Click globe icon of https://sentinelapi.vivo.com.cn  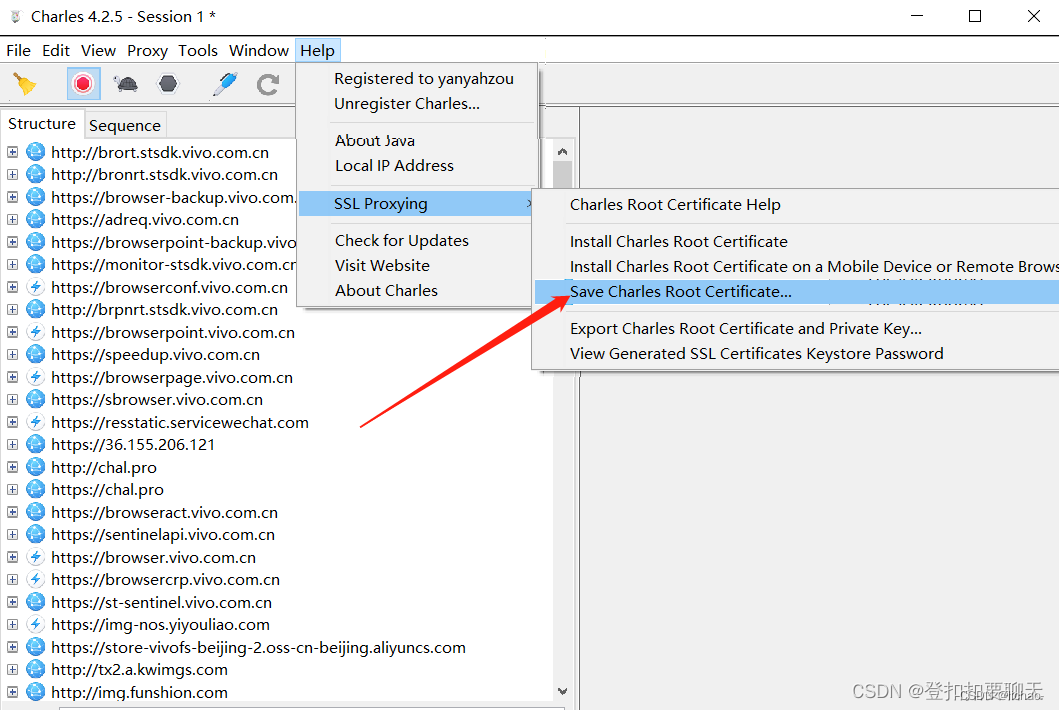pyautogui.click(x=35, y=534)
